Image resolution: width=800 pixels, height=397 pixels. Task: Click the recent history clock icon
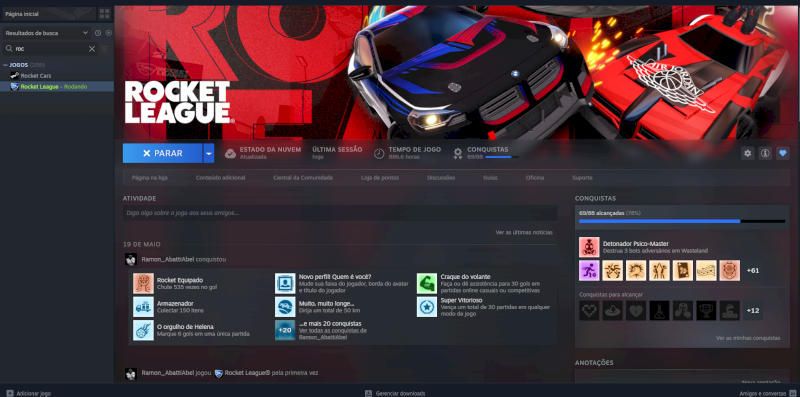tap(98, 33)
